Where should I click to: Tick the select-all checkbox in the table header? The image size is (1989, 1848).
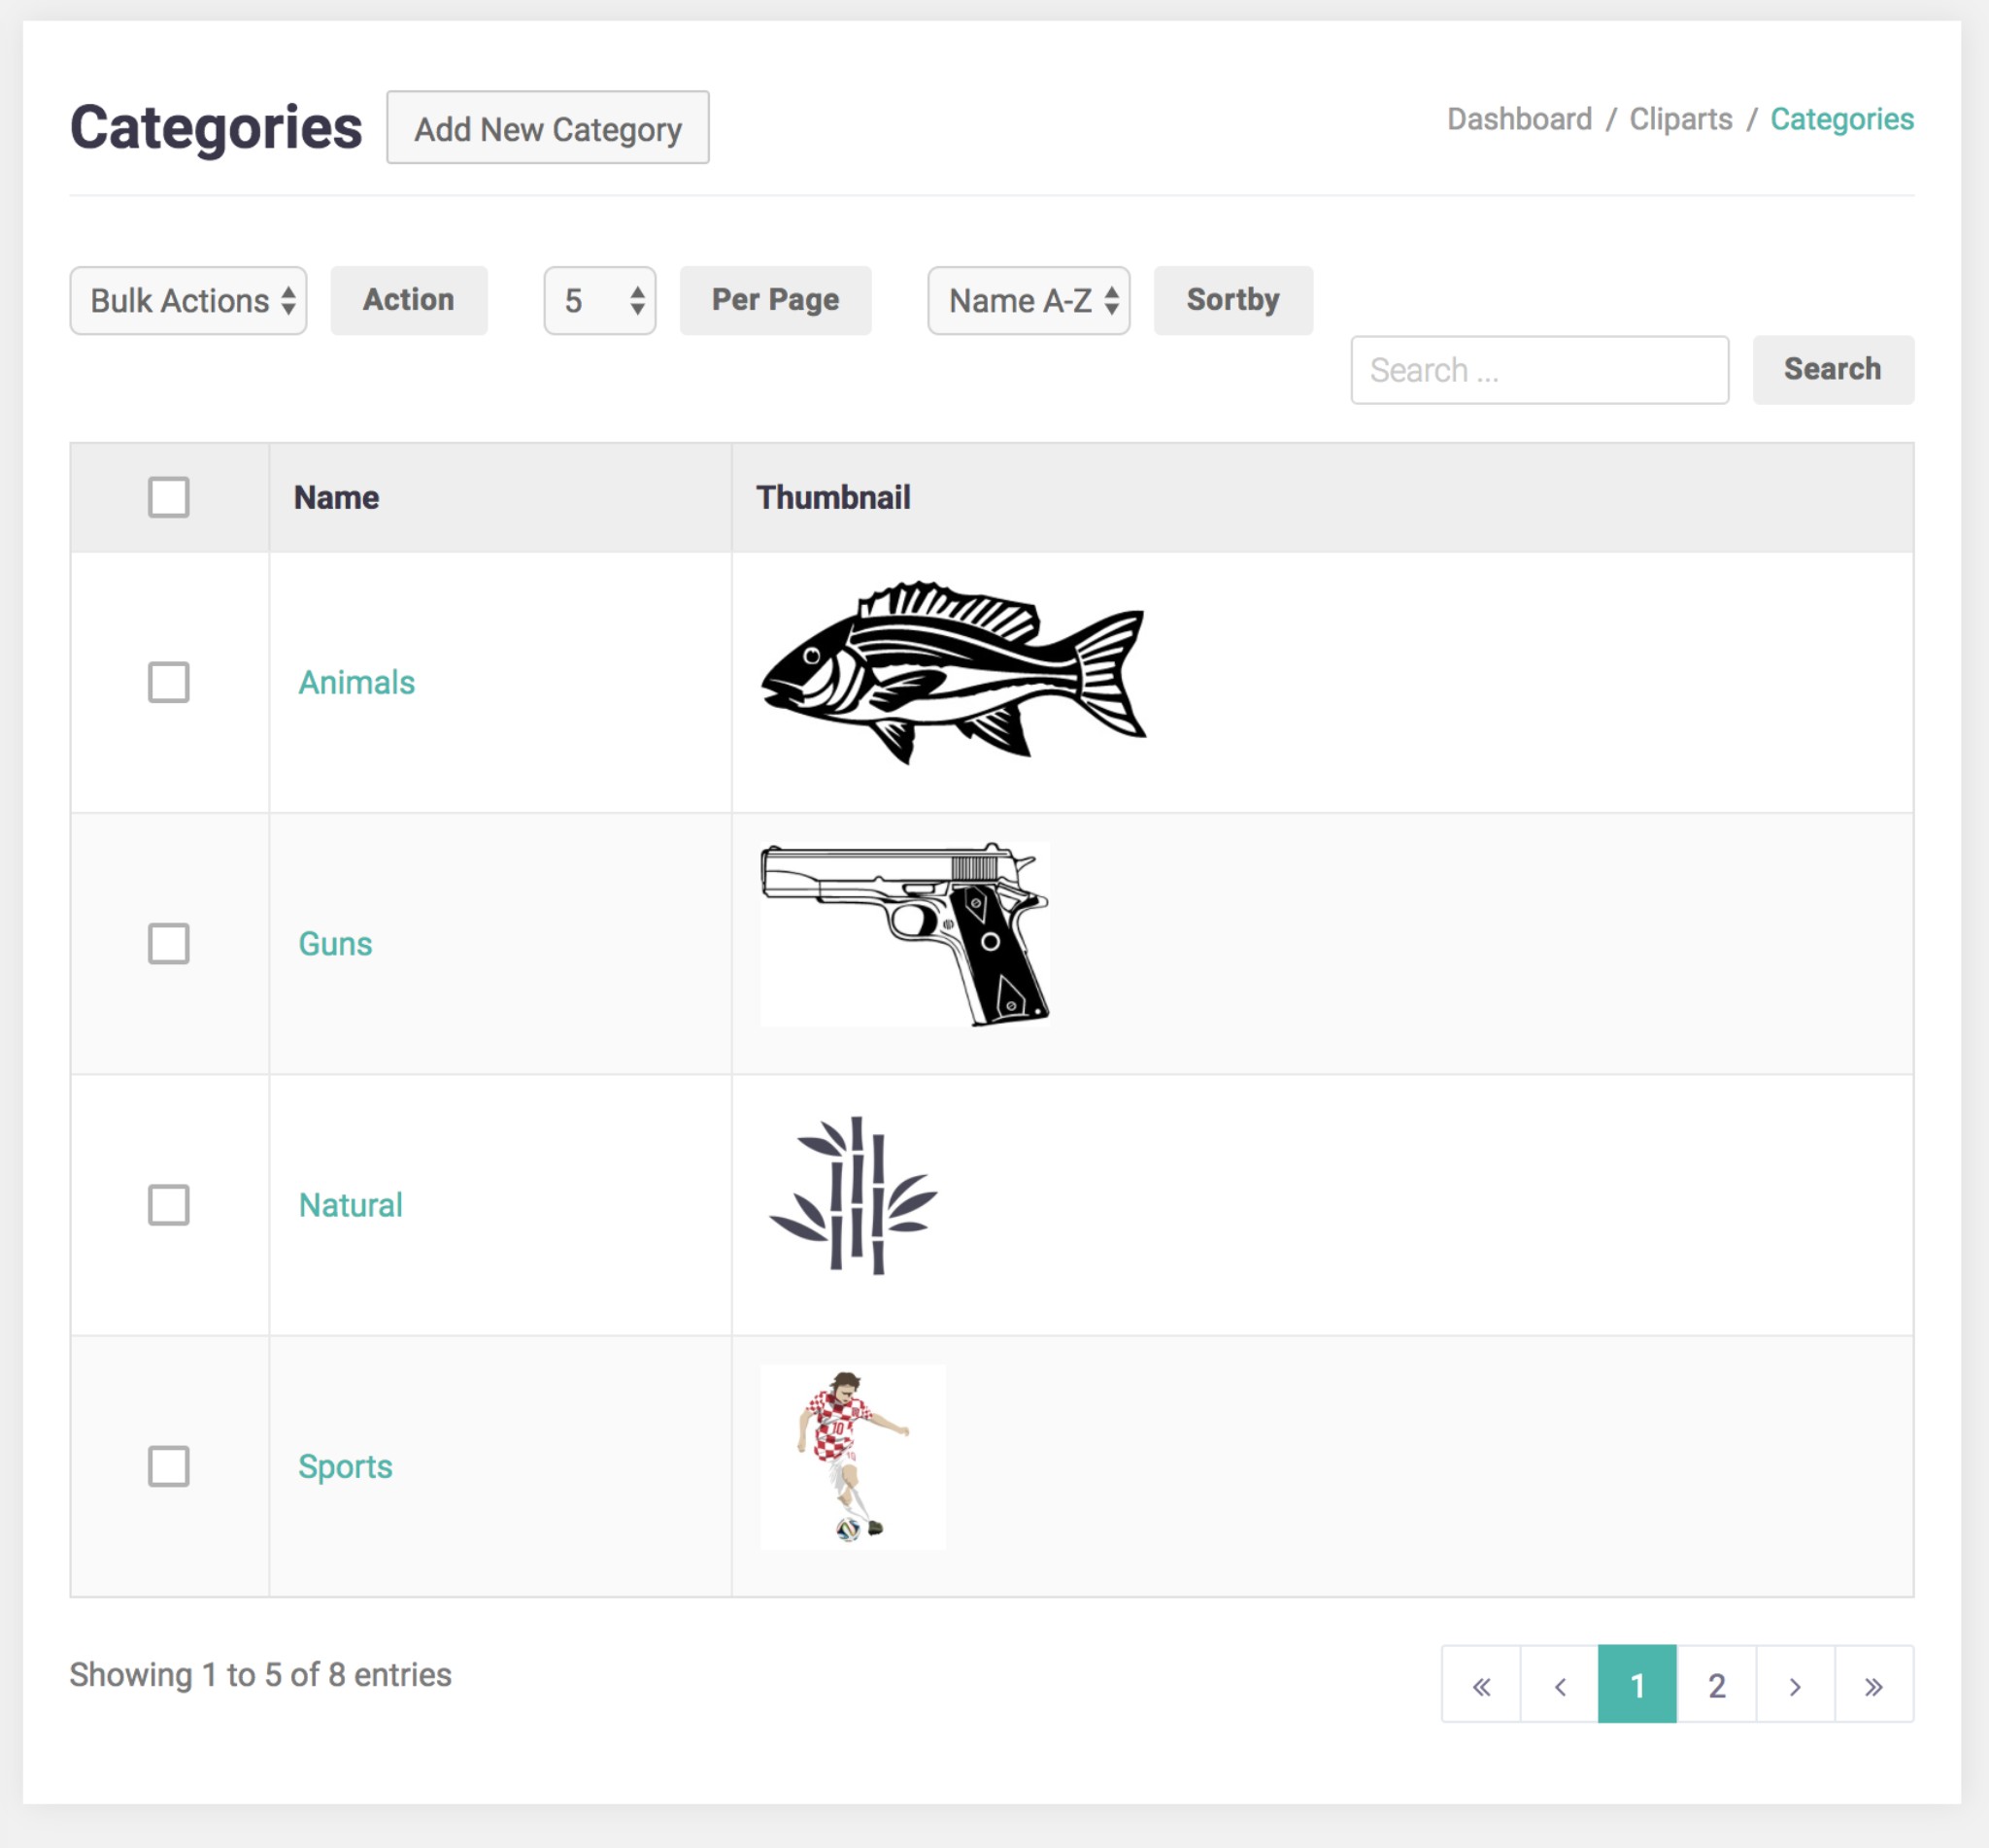(168, 497)
